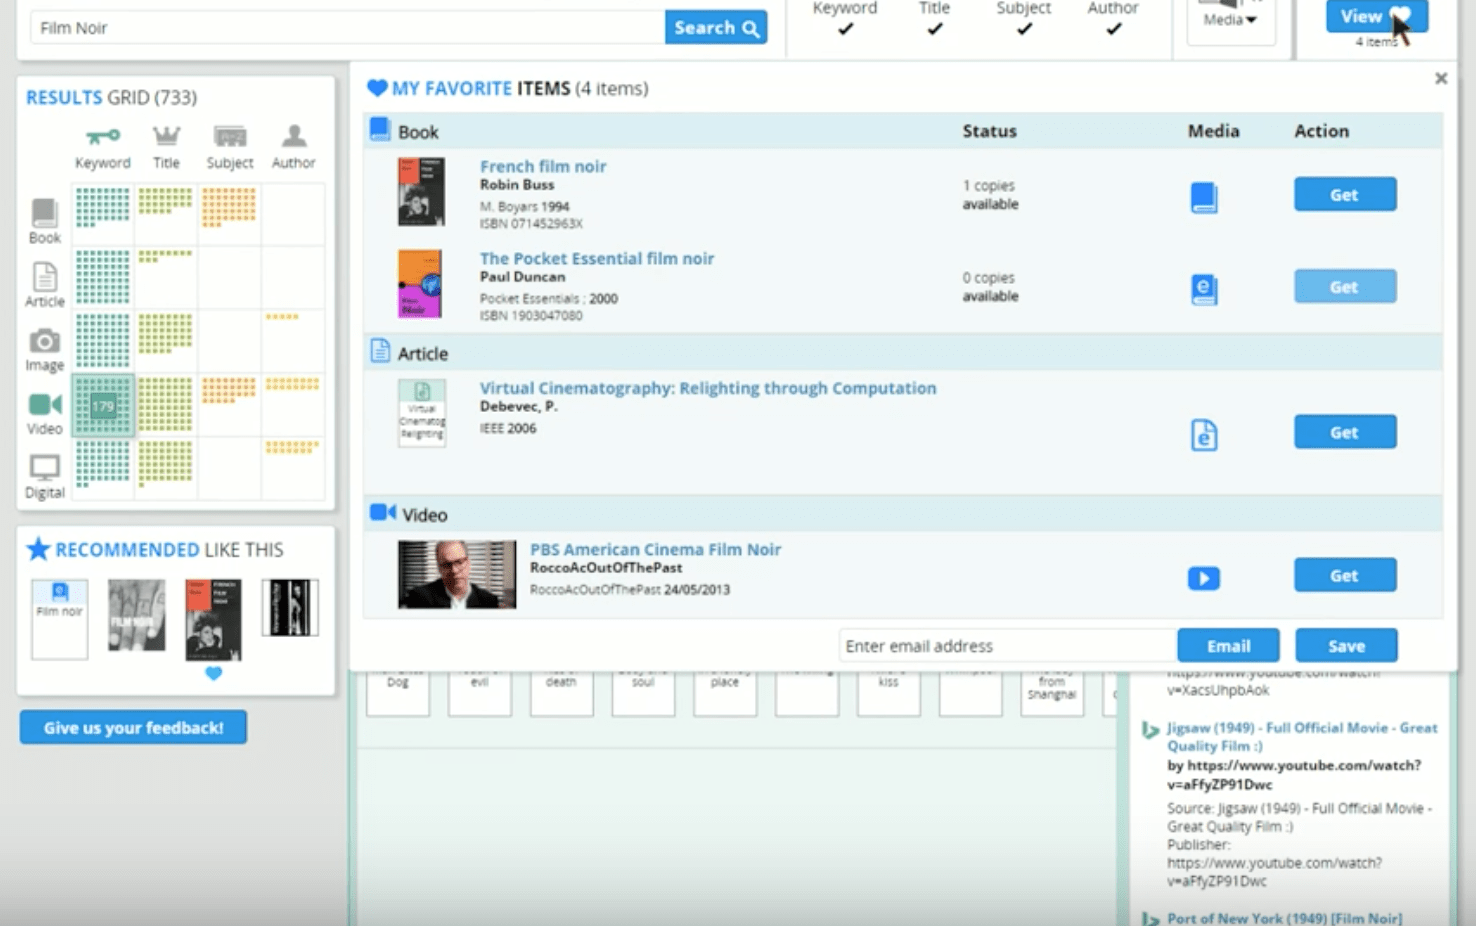Click the ebook icon beside The Pocket Essential

(1204, 289)
